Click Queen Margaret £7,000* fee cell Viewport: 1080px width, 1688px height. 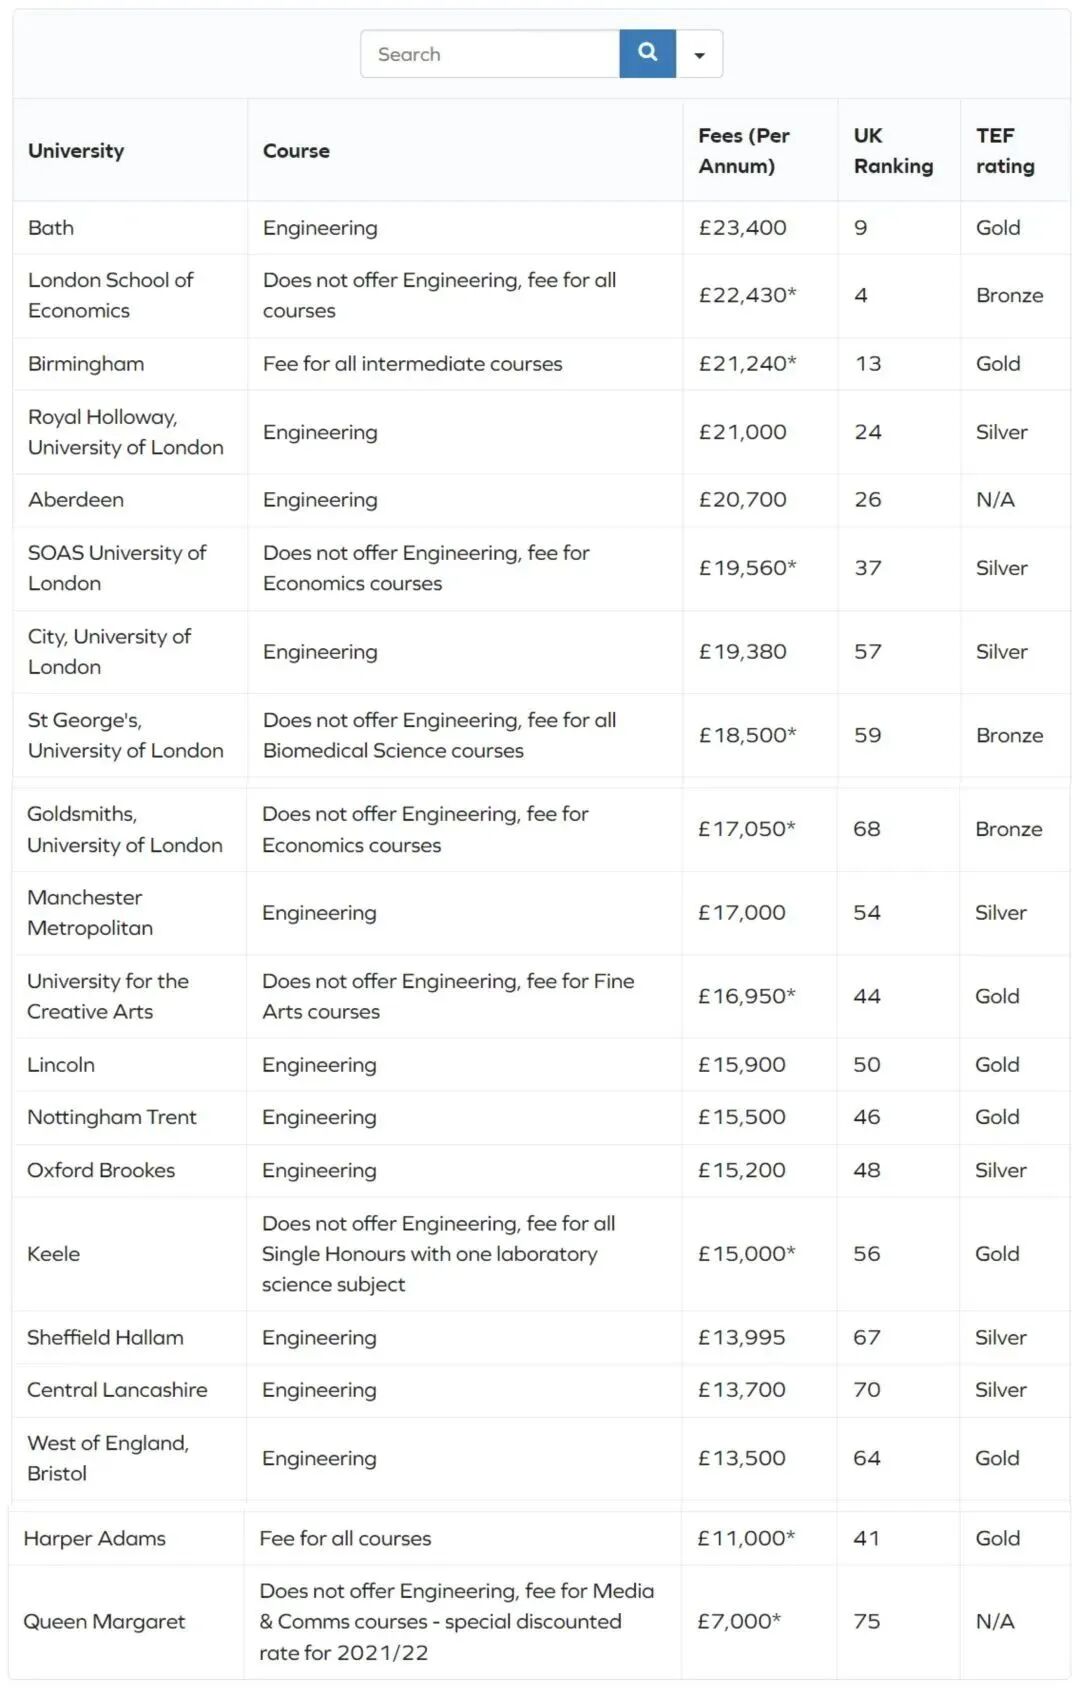pyautogui.click(x=739, y=1622)
